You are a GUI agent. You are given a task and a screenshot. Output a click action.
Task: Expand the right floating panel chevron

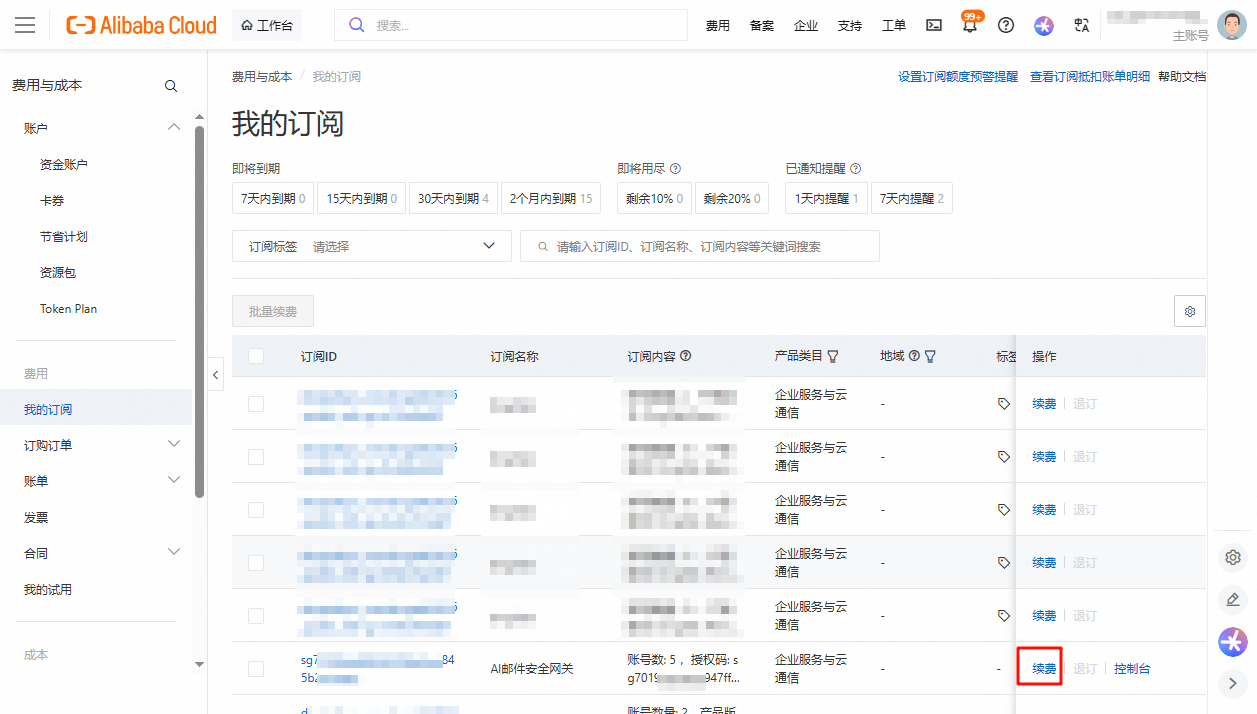[1233, 683]
